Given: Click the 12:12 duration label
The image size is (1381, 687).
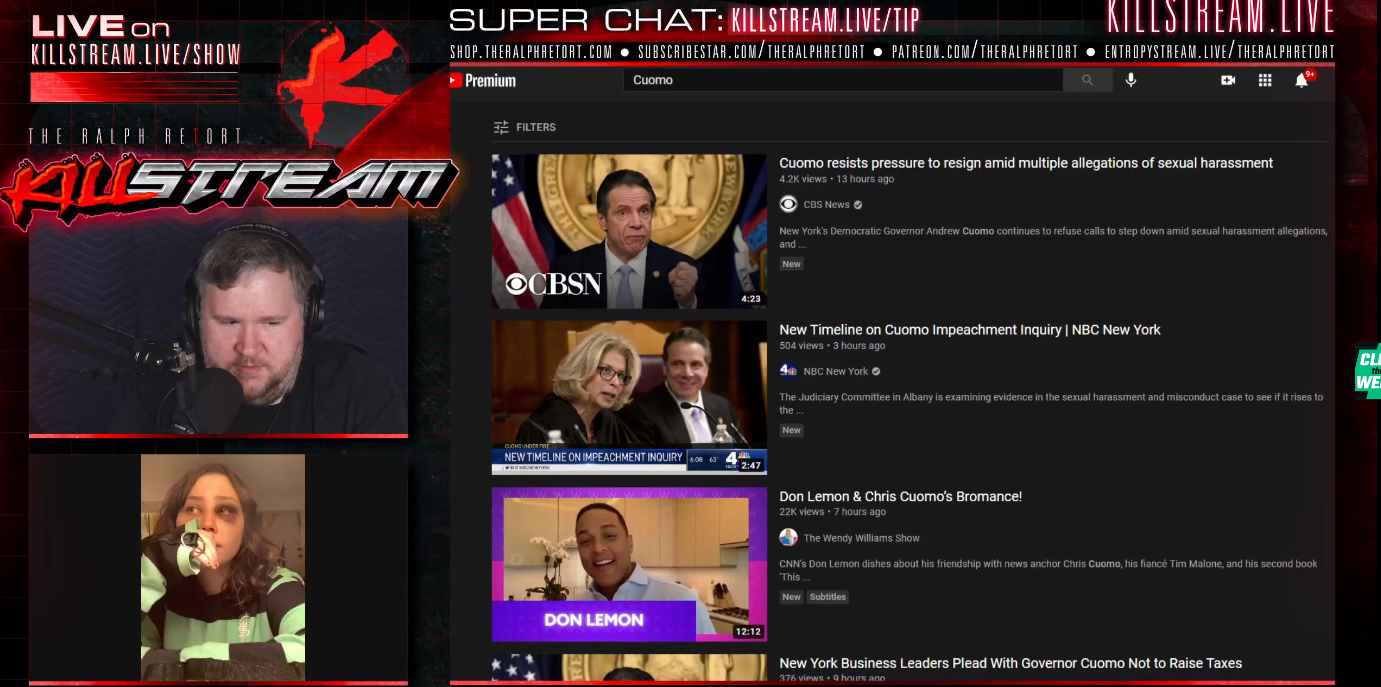Looking at the screenshot, I should pos(748,632).
